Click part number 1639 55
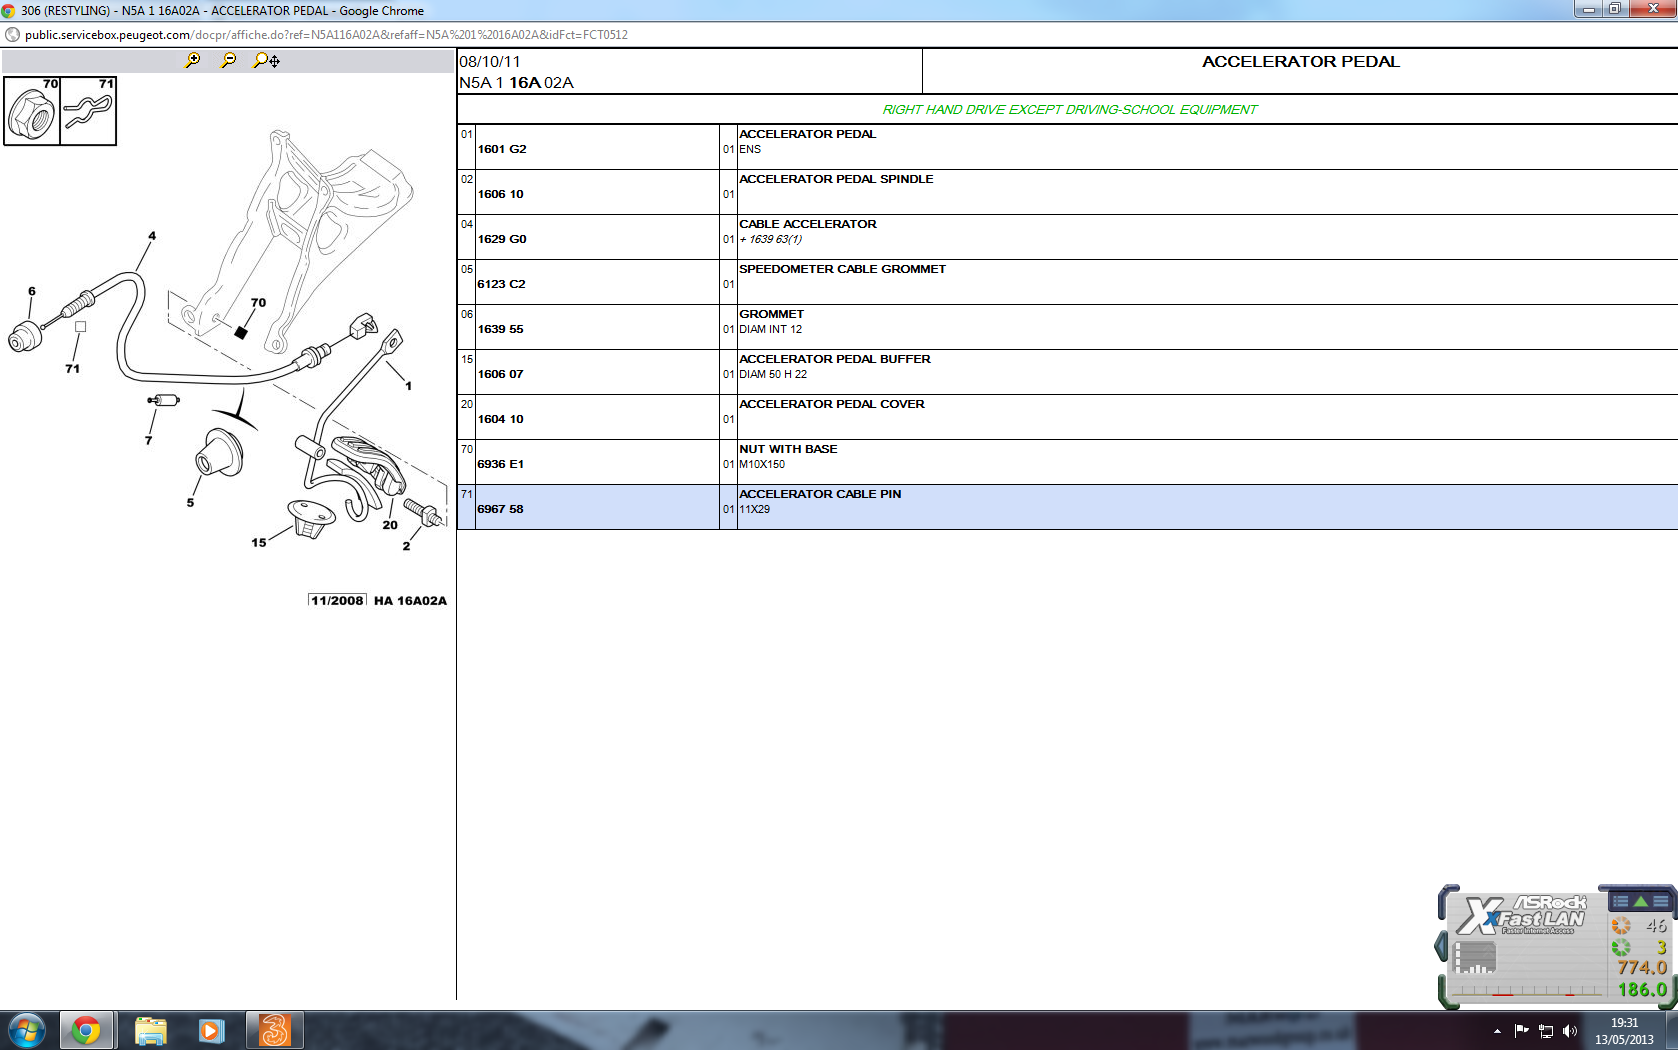The height and width of the screenshot is (1050, 1678). pyautogui.click(x=501, y=329)
